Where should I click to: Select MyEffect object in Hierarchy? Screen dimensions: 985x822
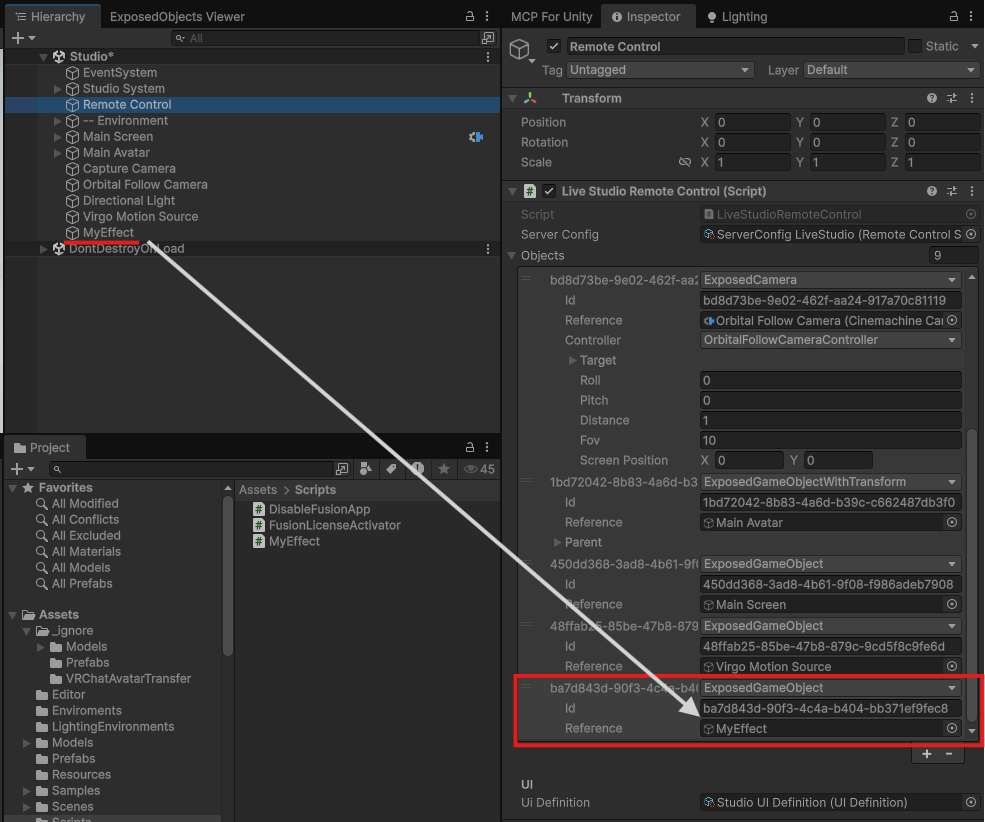coord(108,233)
